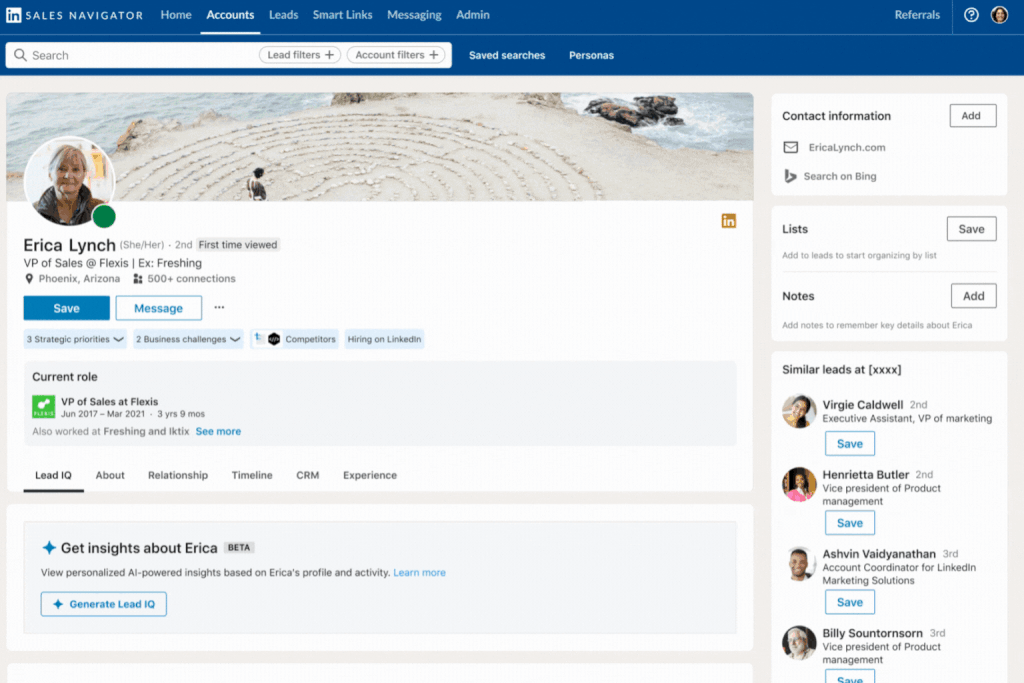The width and height of the screenshot is (1024, 683).
Task: Go to the Home menu
Action: click(176, 15)
